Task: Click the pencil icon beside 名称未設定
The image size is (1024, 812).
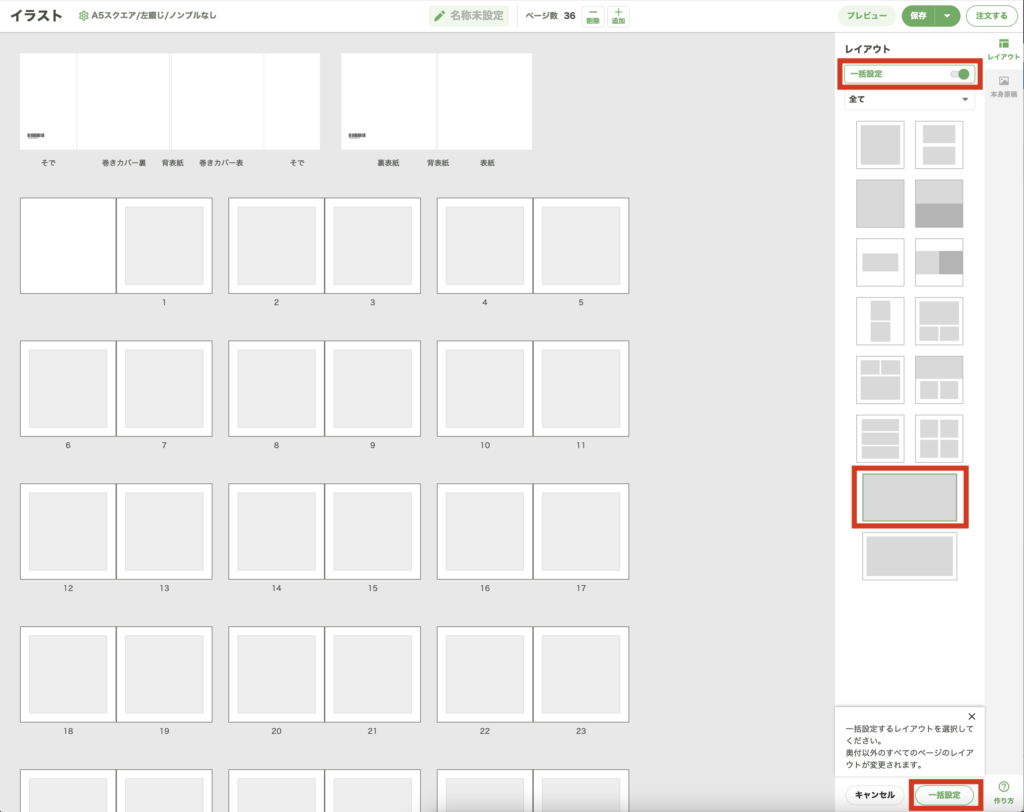Action: 439,16
